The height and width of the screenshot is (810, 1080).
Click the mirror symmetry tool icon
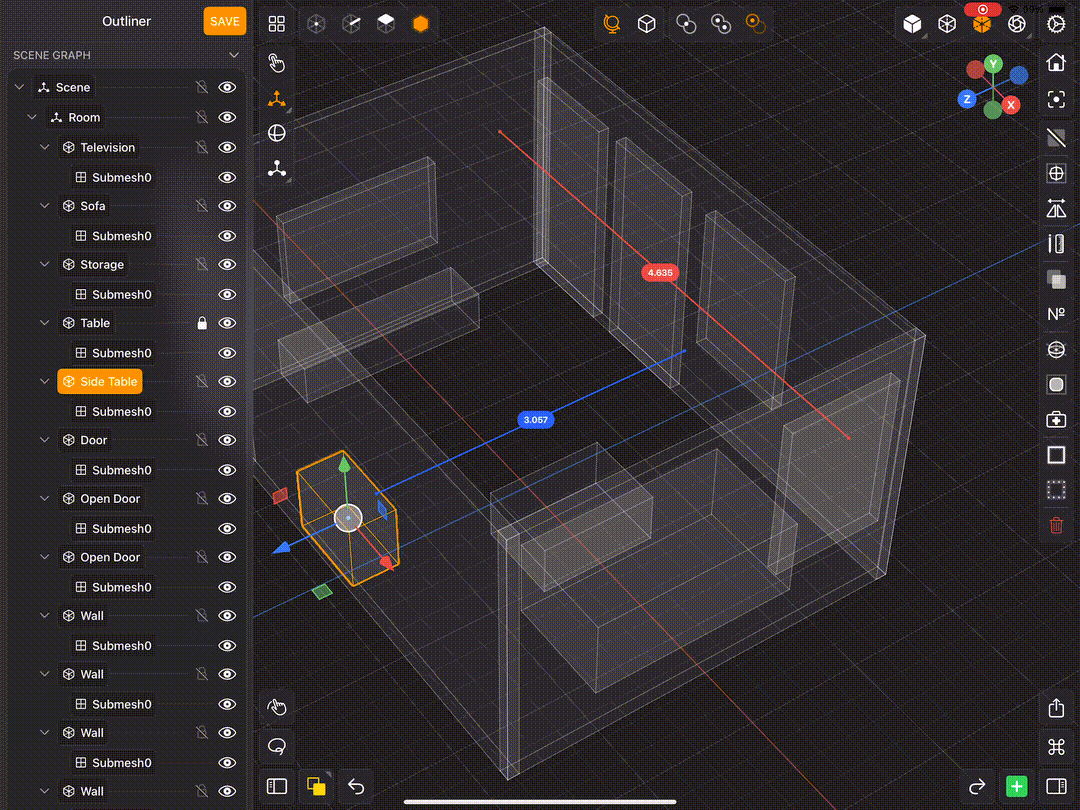(1055, 208)
